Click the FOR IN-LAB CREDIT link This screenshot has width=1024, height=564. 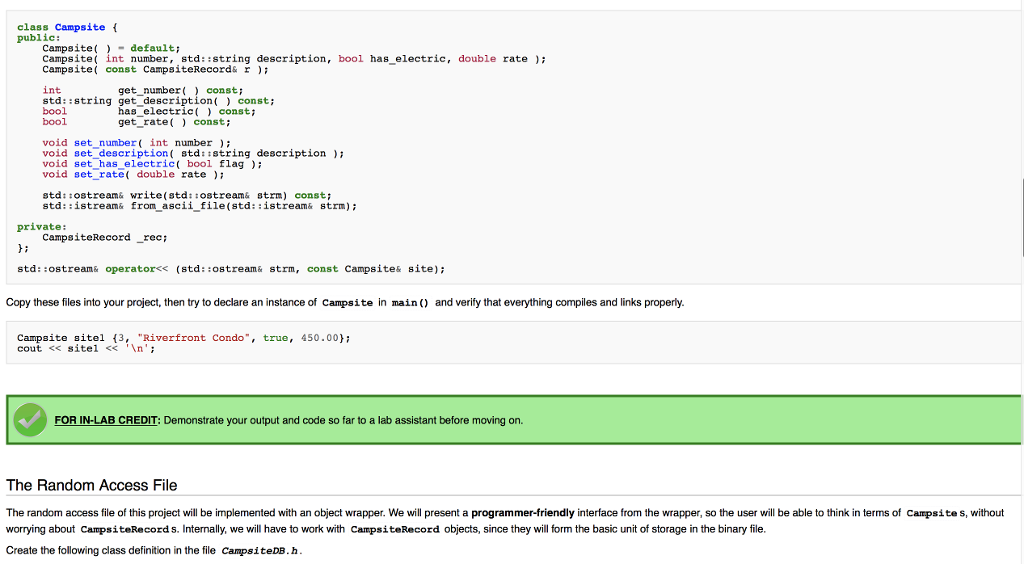pyautogui.click(x=106, y=420)
